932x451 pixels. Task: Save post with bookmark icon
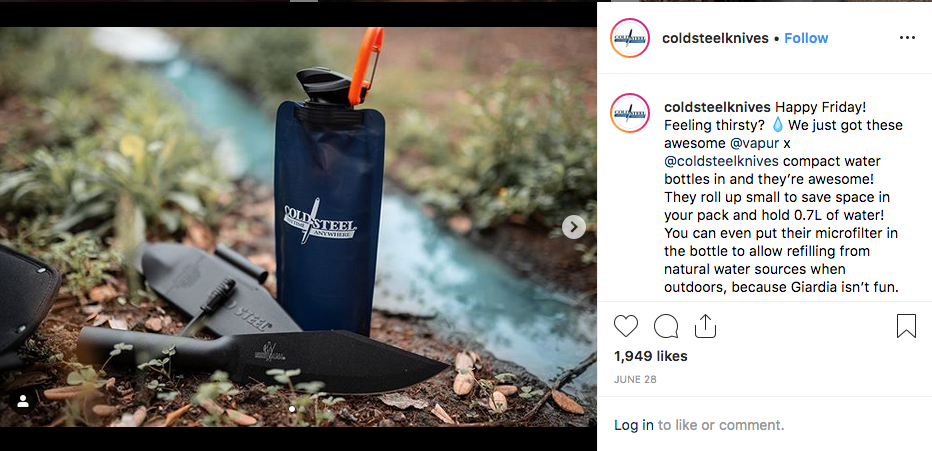[906, 326]
